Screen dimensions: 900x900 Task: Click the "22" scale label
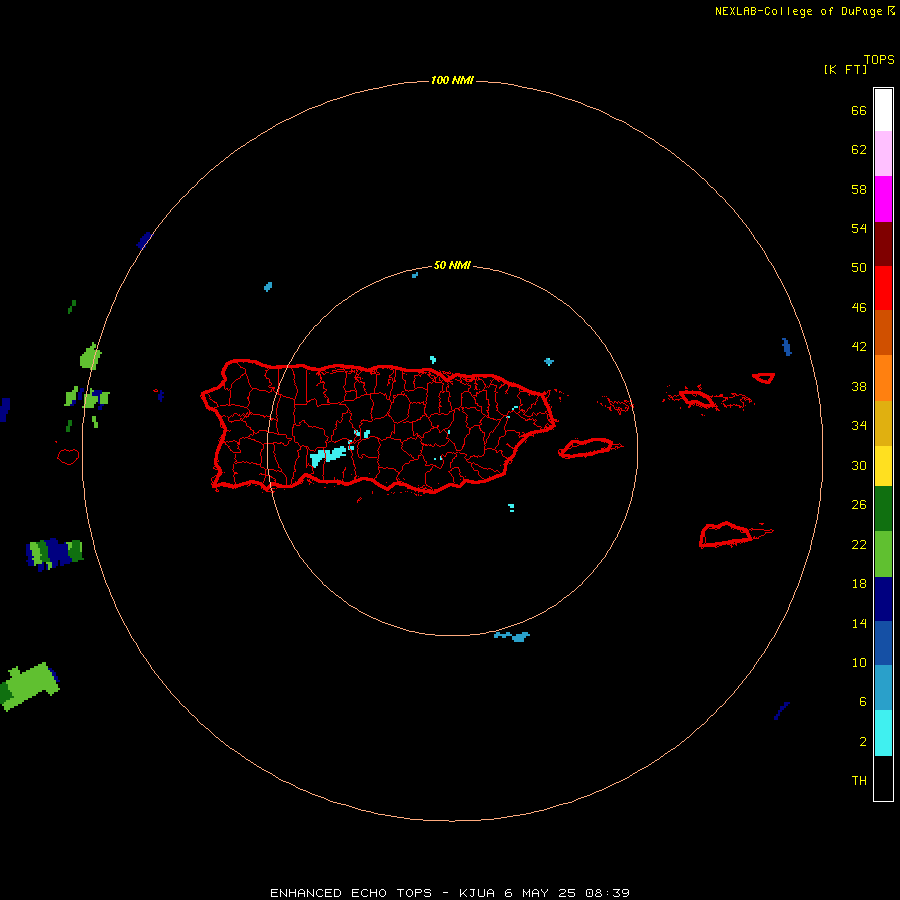(859, 544)
